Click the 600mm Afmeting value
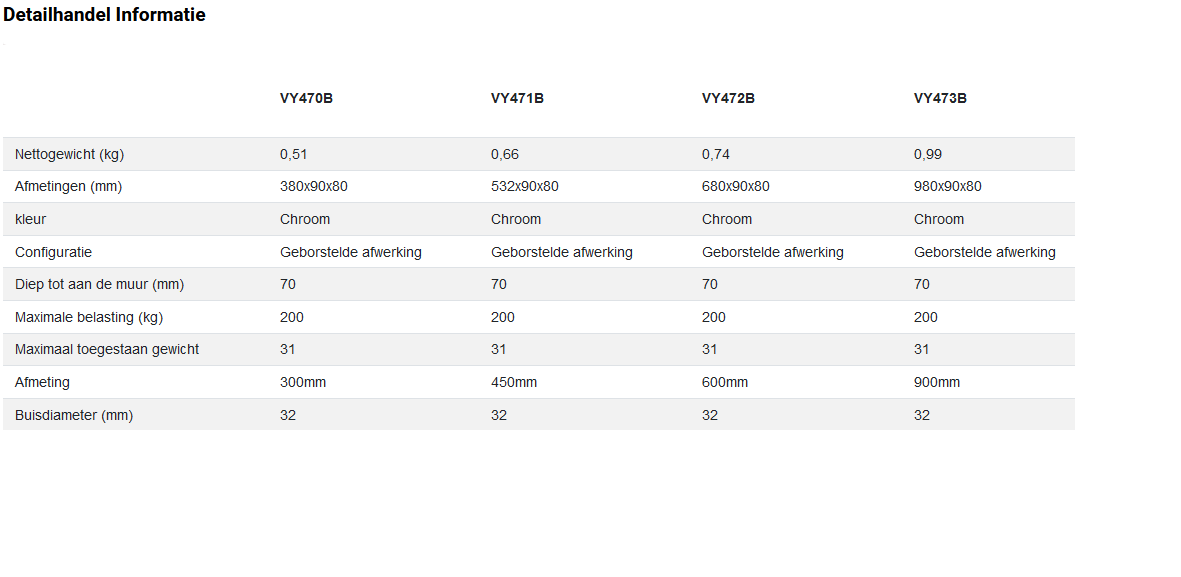The width and height of the screenshot is (1181, 577). coord(725,382)
